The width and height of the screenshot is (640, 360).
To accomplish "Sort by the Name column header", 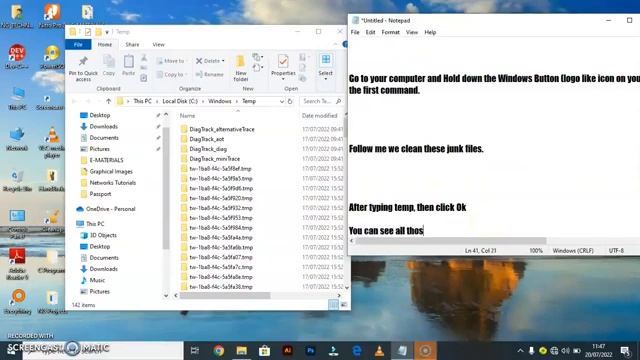I will [187, 116].
